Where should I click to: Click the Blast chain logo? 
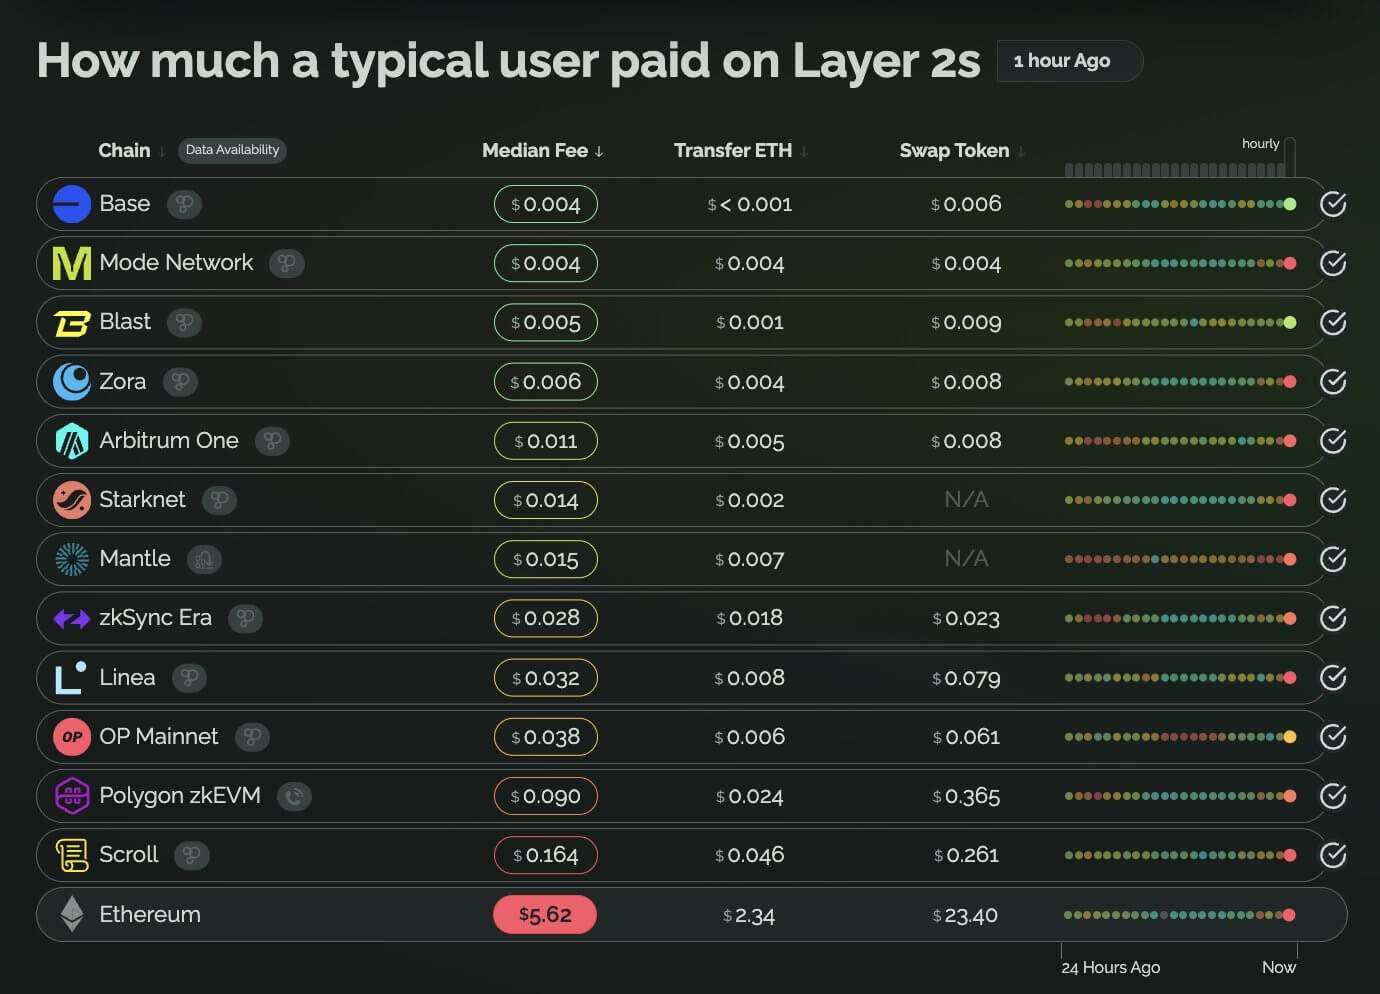click(x=72, y=323)
